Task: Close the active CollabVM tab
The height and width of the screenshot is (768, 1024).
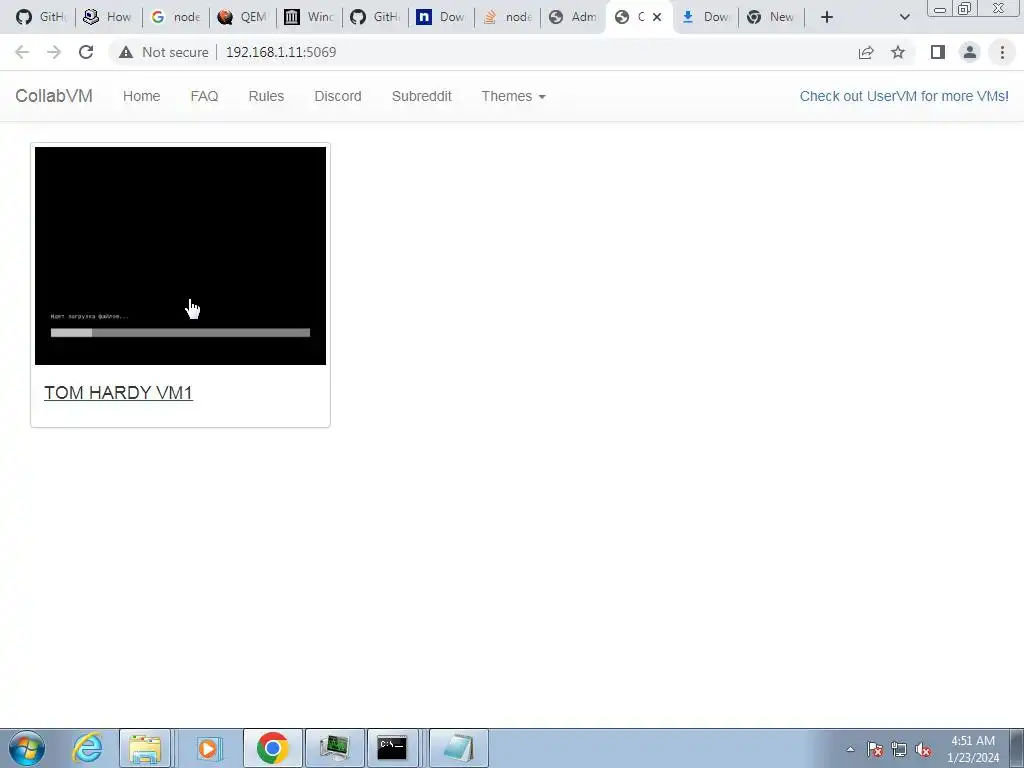Action: pos(657,17)
